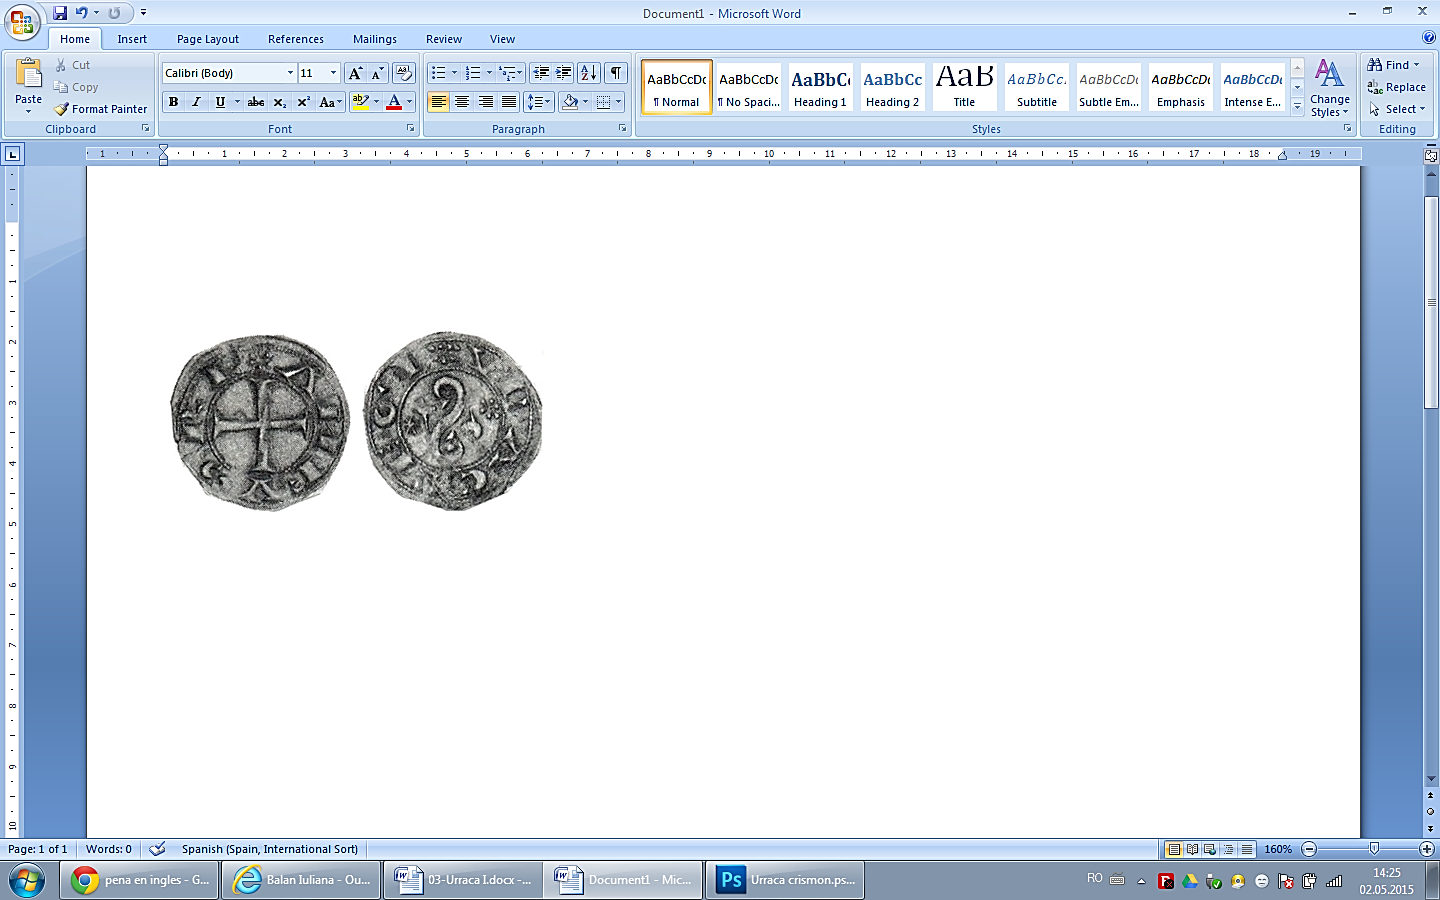Select center text alignment

(462, 102)
